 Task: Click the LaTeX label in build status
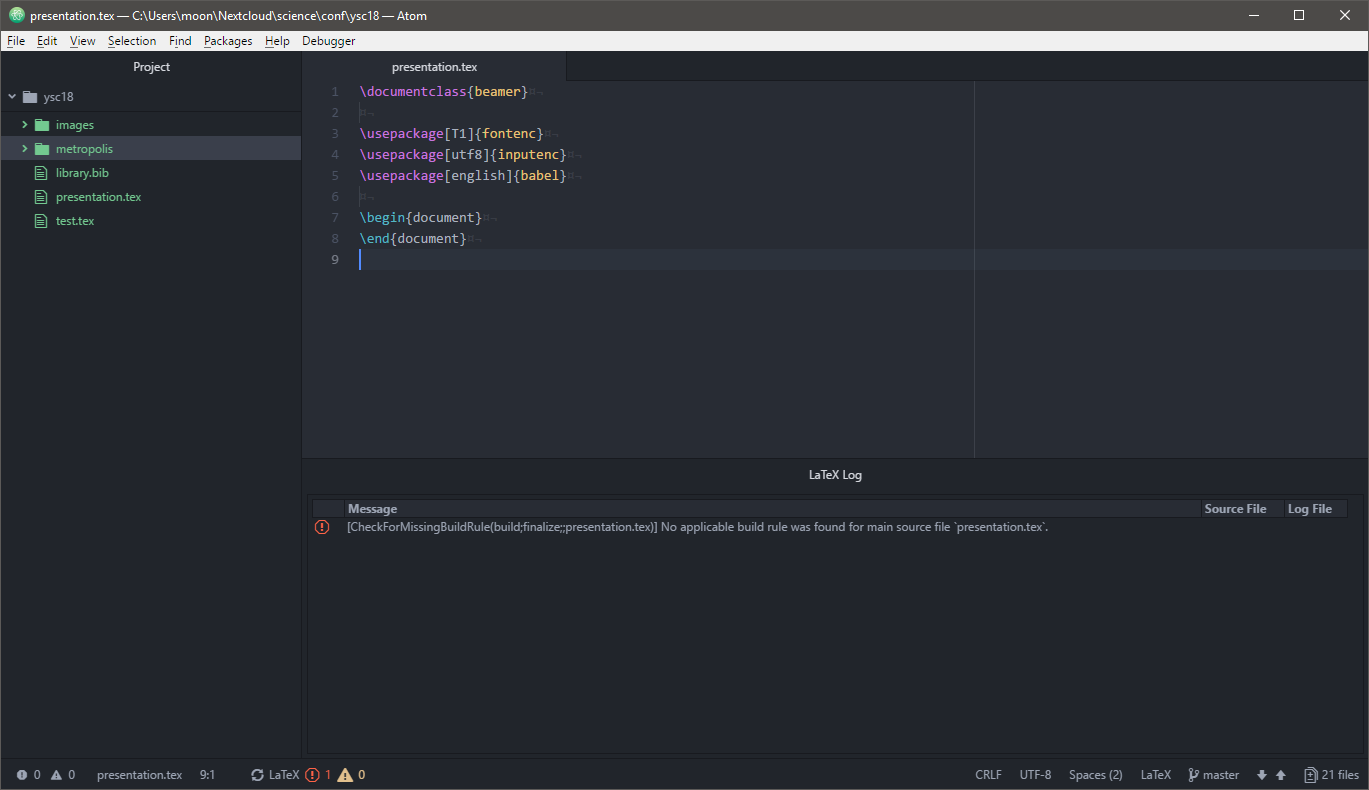[x=284, y=775]
